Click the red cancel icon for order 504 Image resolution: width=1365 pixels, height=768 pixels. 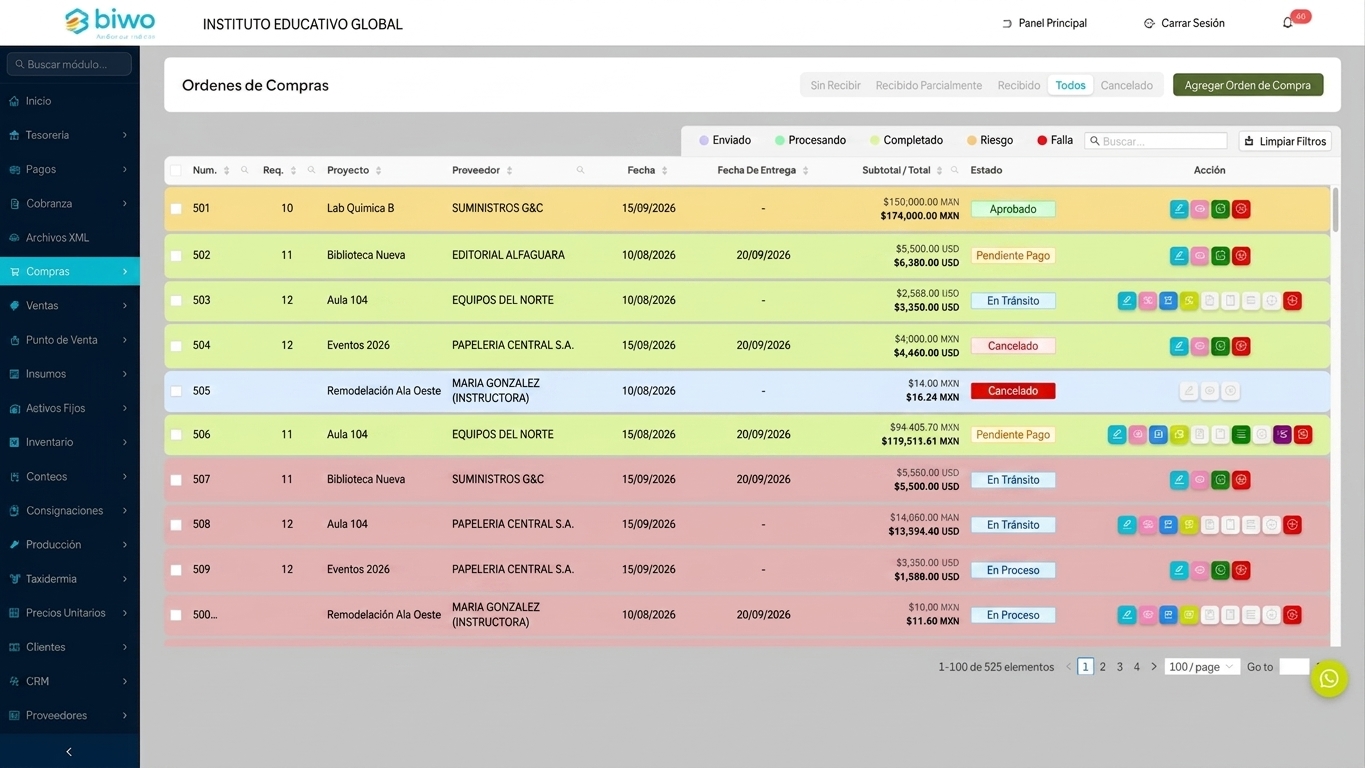pyautogui.click(x=1241, y=346)
